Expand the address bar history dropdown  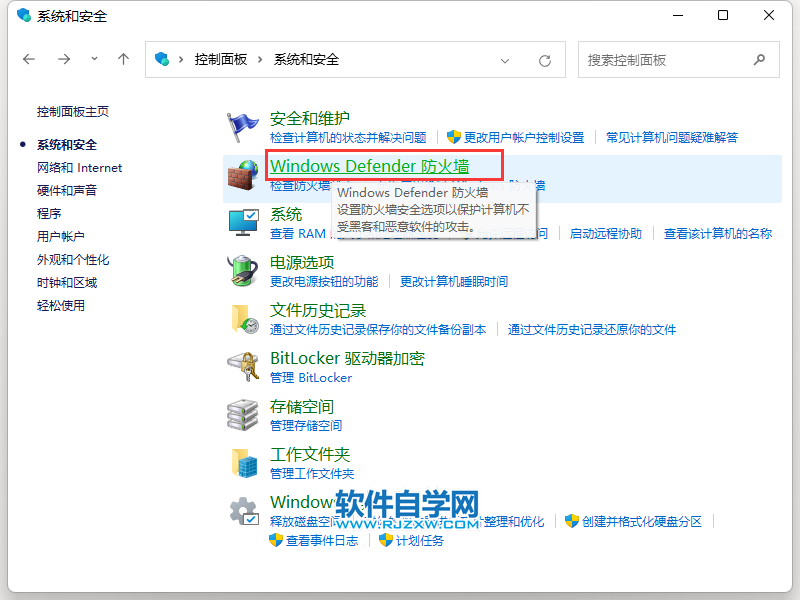[505, 61]
